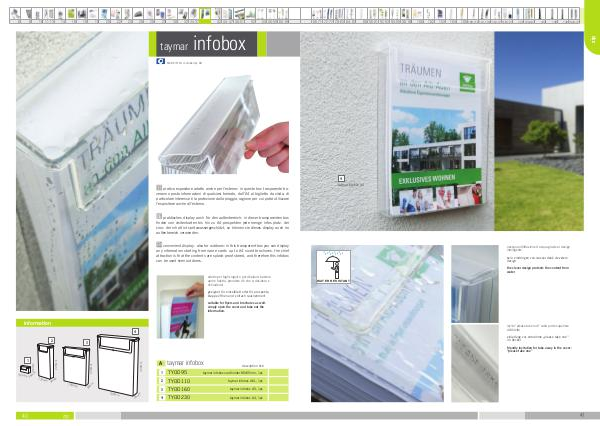The width and height of the screenshot is (600, 426).
Task: Click the 'taymar infobox' title banner
Action: pyautogui.click(x=207, y=44)
